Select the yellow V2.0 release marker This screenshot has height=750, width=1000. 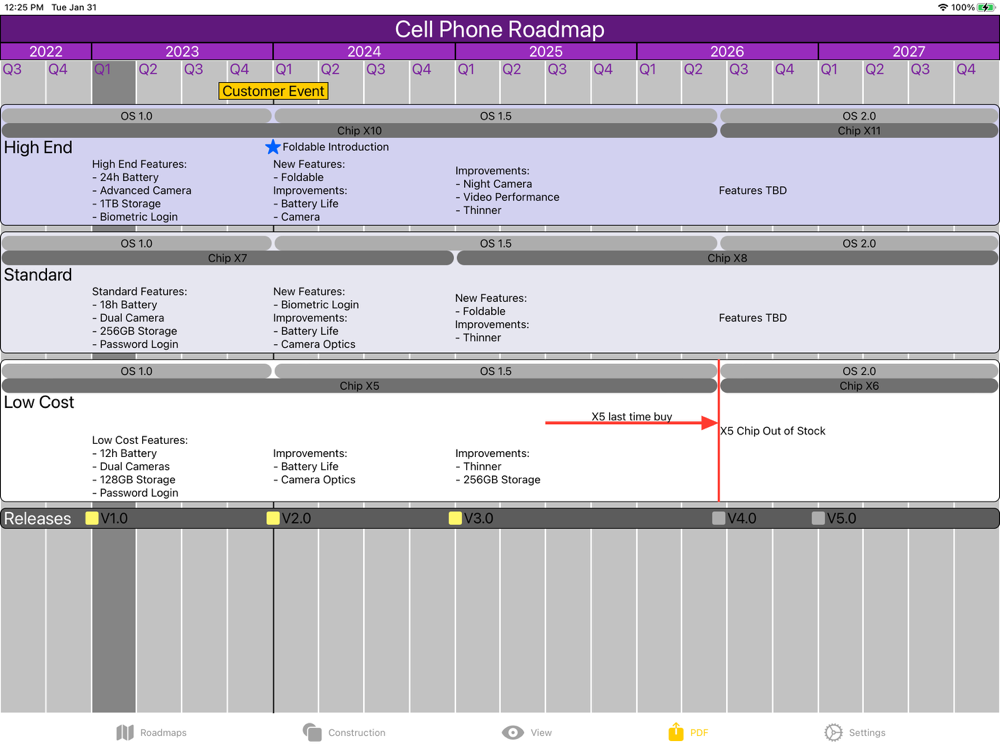(x=273, y=518)
